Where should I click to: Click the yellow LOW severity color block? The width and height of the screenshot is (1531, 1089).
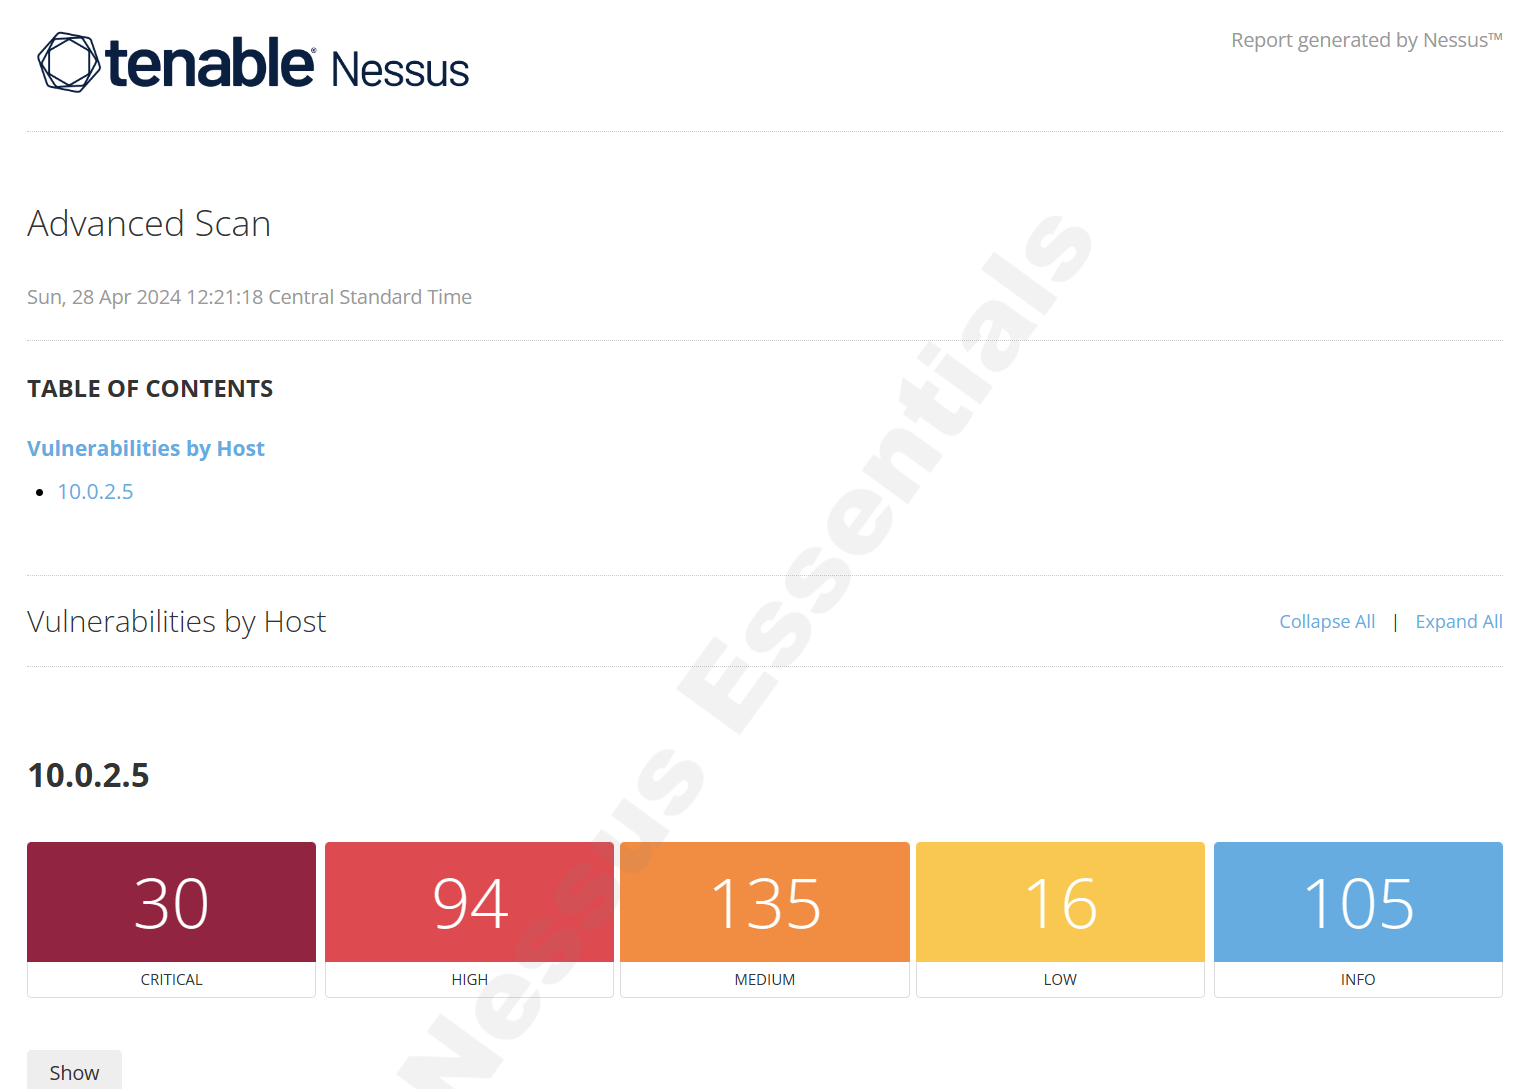[x=1059, y=901]
